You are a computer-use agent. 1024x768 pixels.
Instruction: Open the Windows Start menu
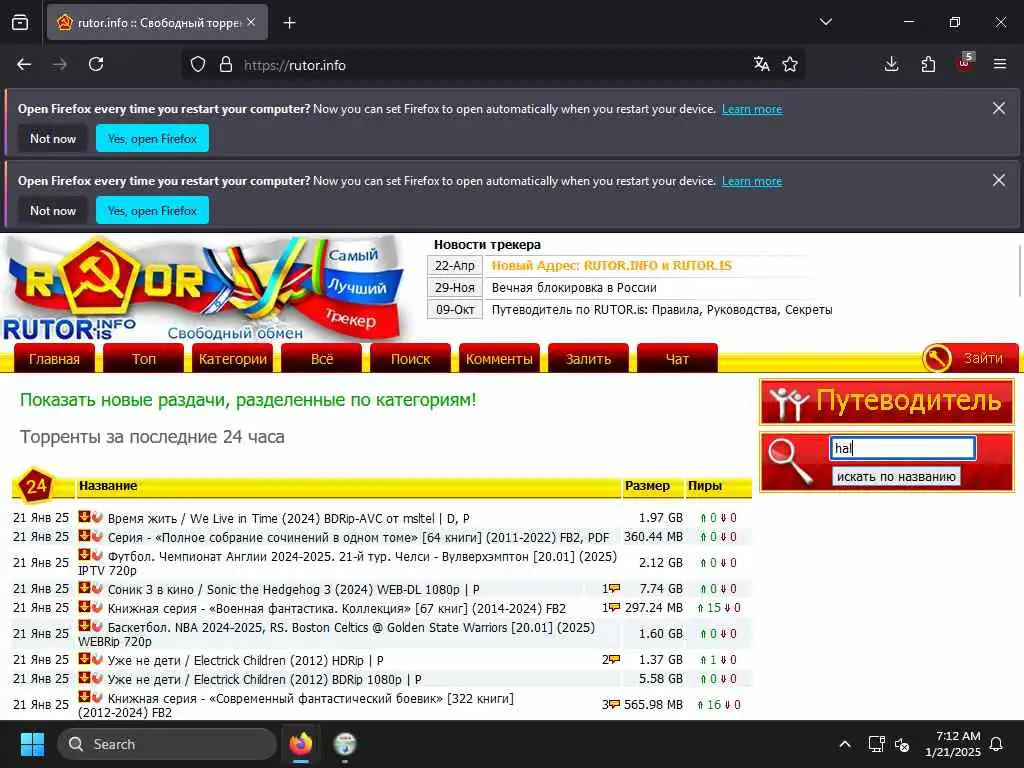[32, 744]
